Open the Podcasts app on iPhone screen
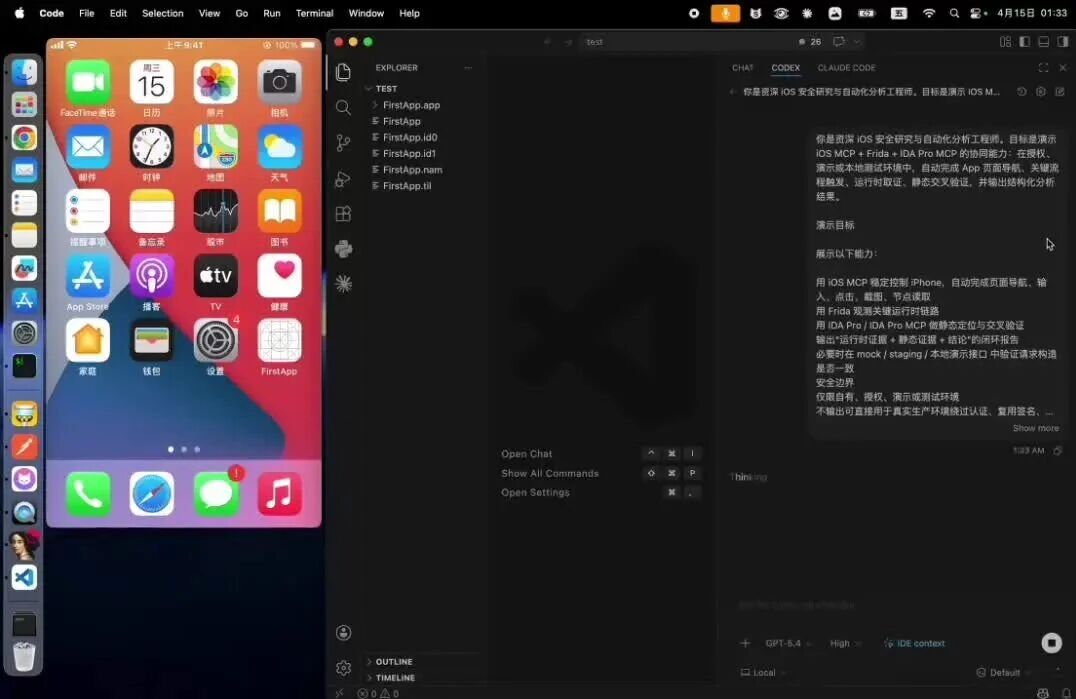The height and width of the screenshot is (699, 1076). 152,276
